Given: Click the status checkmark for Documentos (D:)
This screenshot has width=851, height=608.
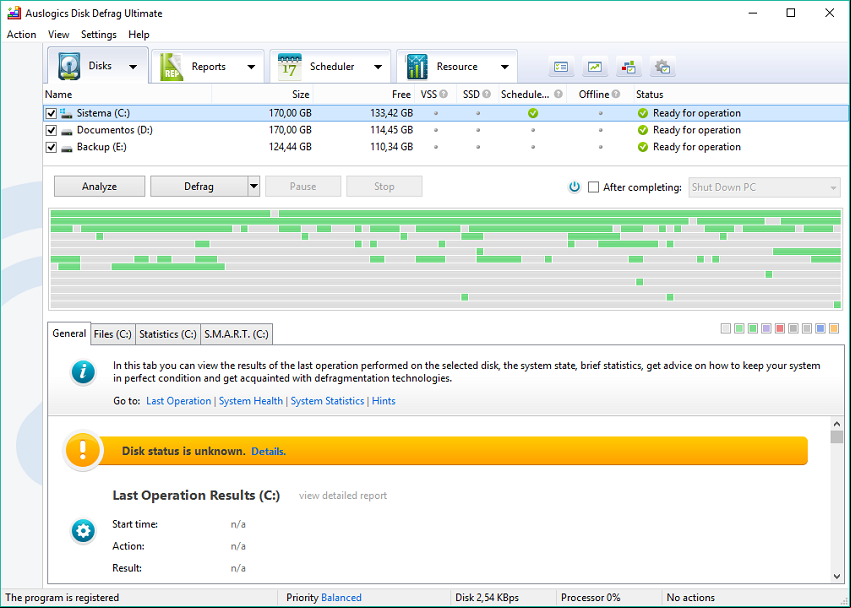Looking at the screenshot, I should [643, 130].
